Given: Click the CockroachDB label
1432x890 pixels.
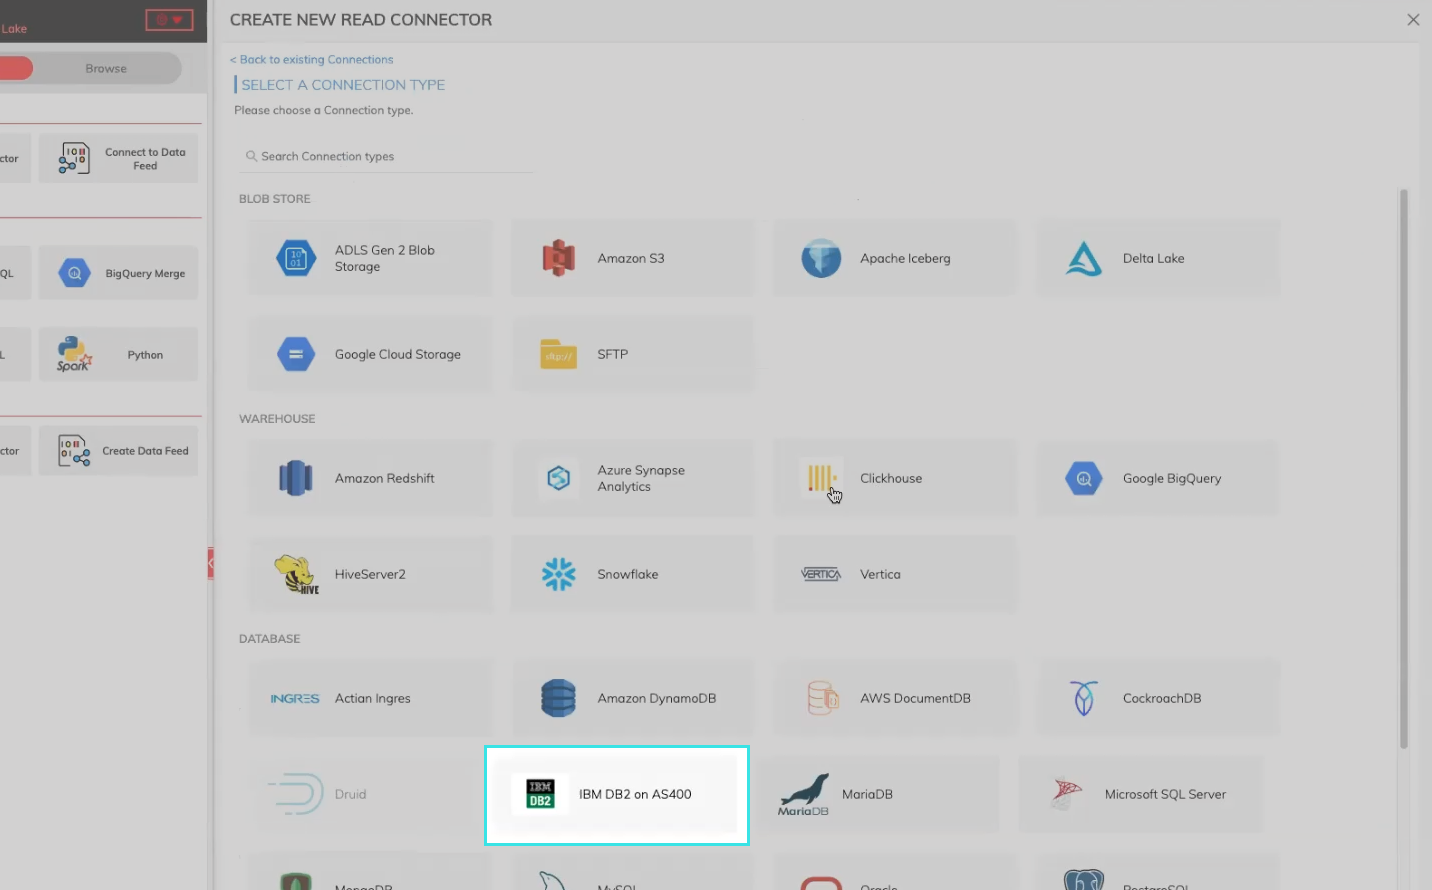Looking at the screenshot, I should [1162, 698].
